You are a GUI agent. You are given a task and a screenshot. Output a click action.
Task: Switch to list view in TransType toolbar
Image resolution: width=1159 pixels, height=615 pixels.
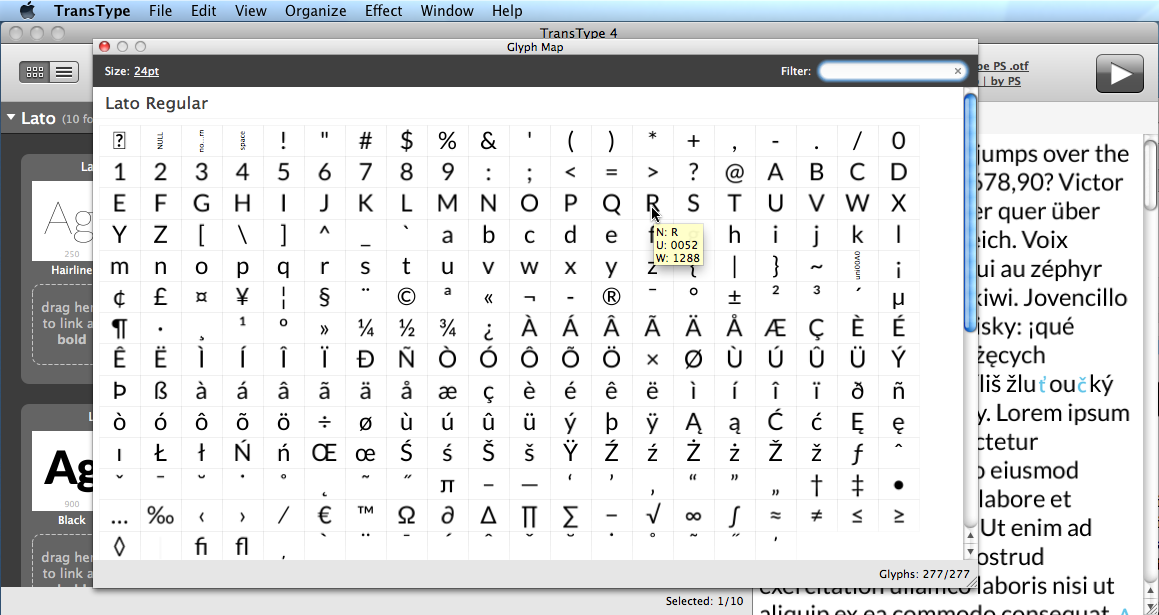coord(64,72)
